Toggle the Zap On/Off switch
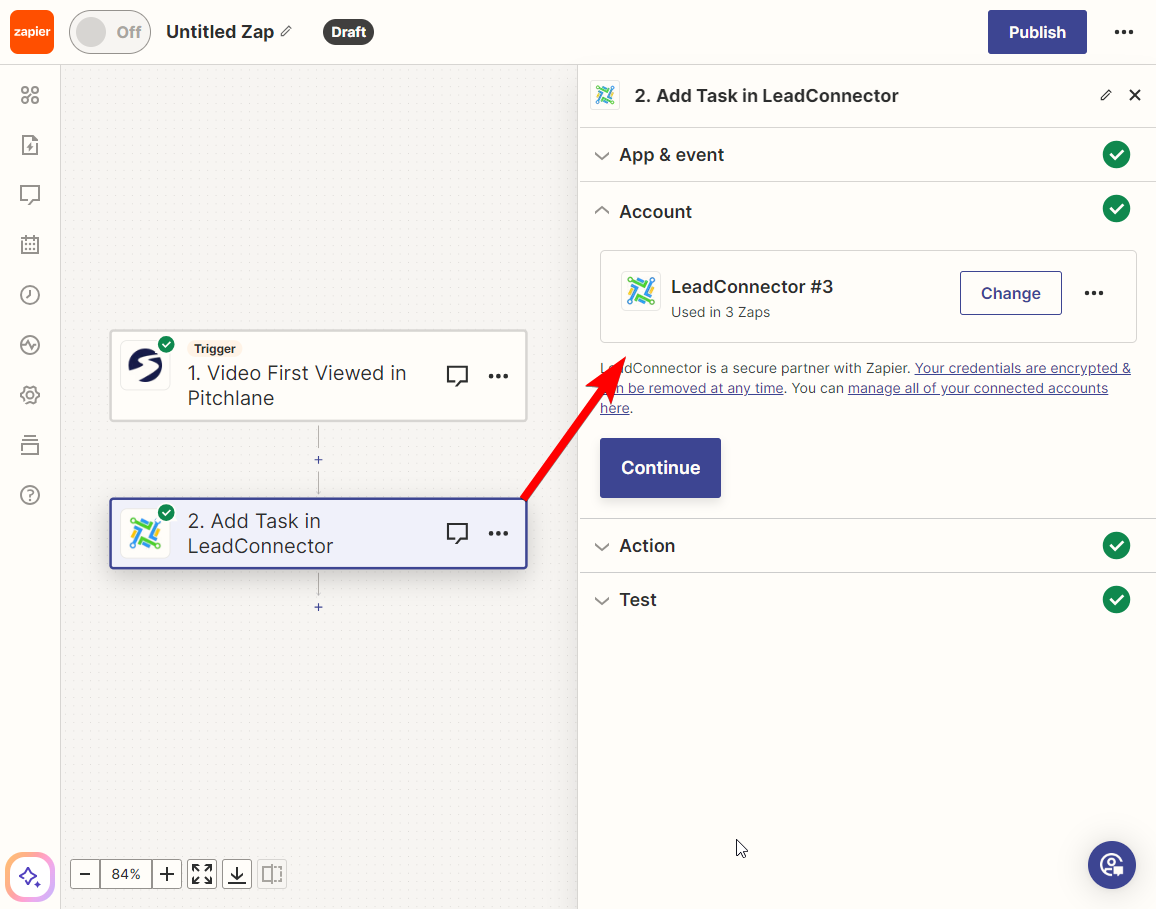The image size is (1156, 909). [110, 32]
